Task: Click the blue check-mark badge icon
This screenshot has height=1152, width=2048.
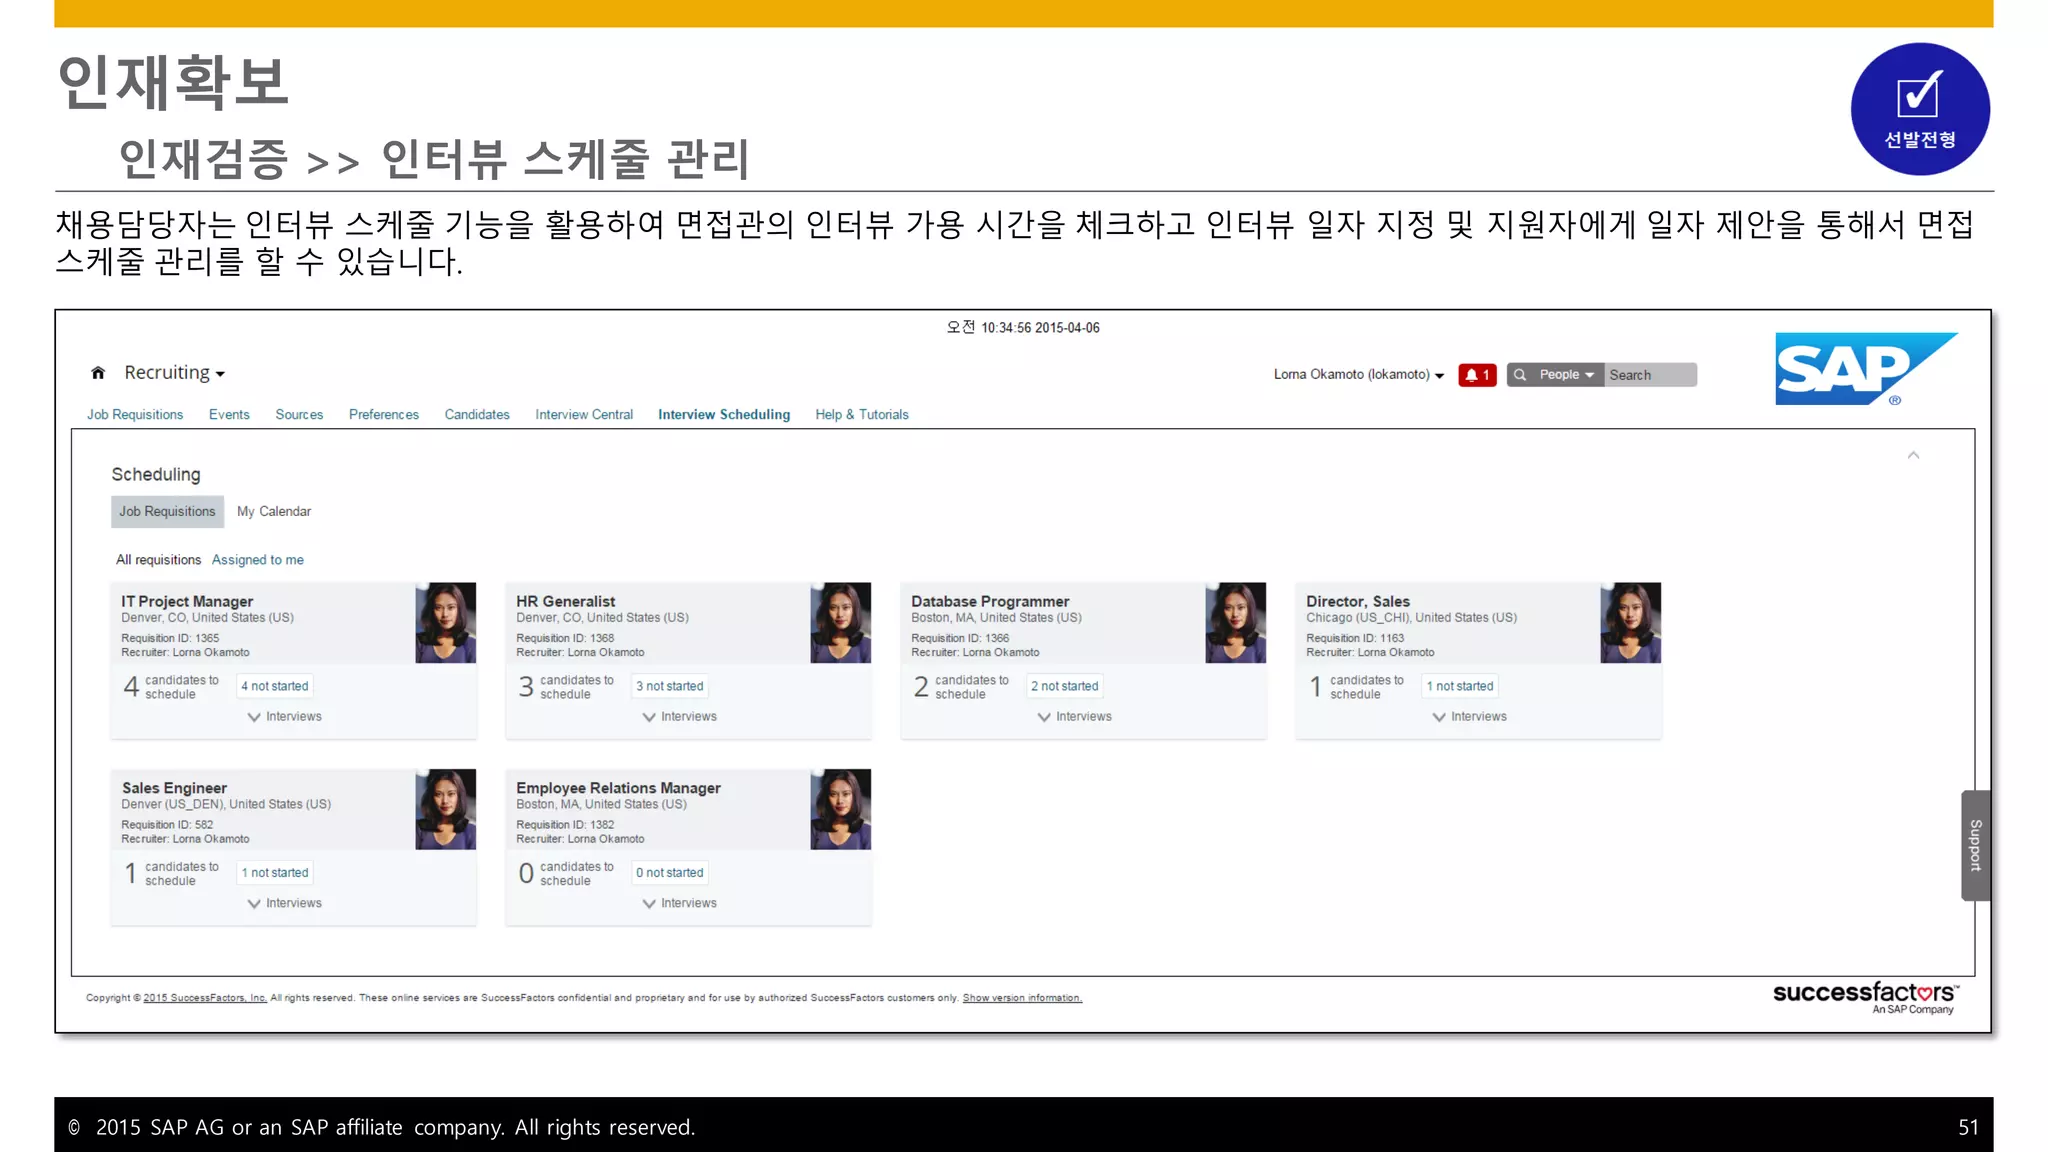Action: click(x=1920, y=109)
